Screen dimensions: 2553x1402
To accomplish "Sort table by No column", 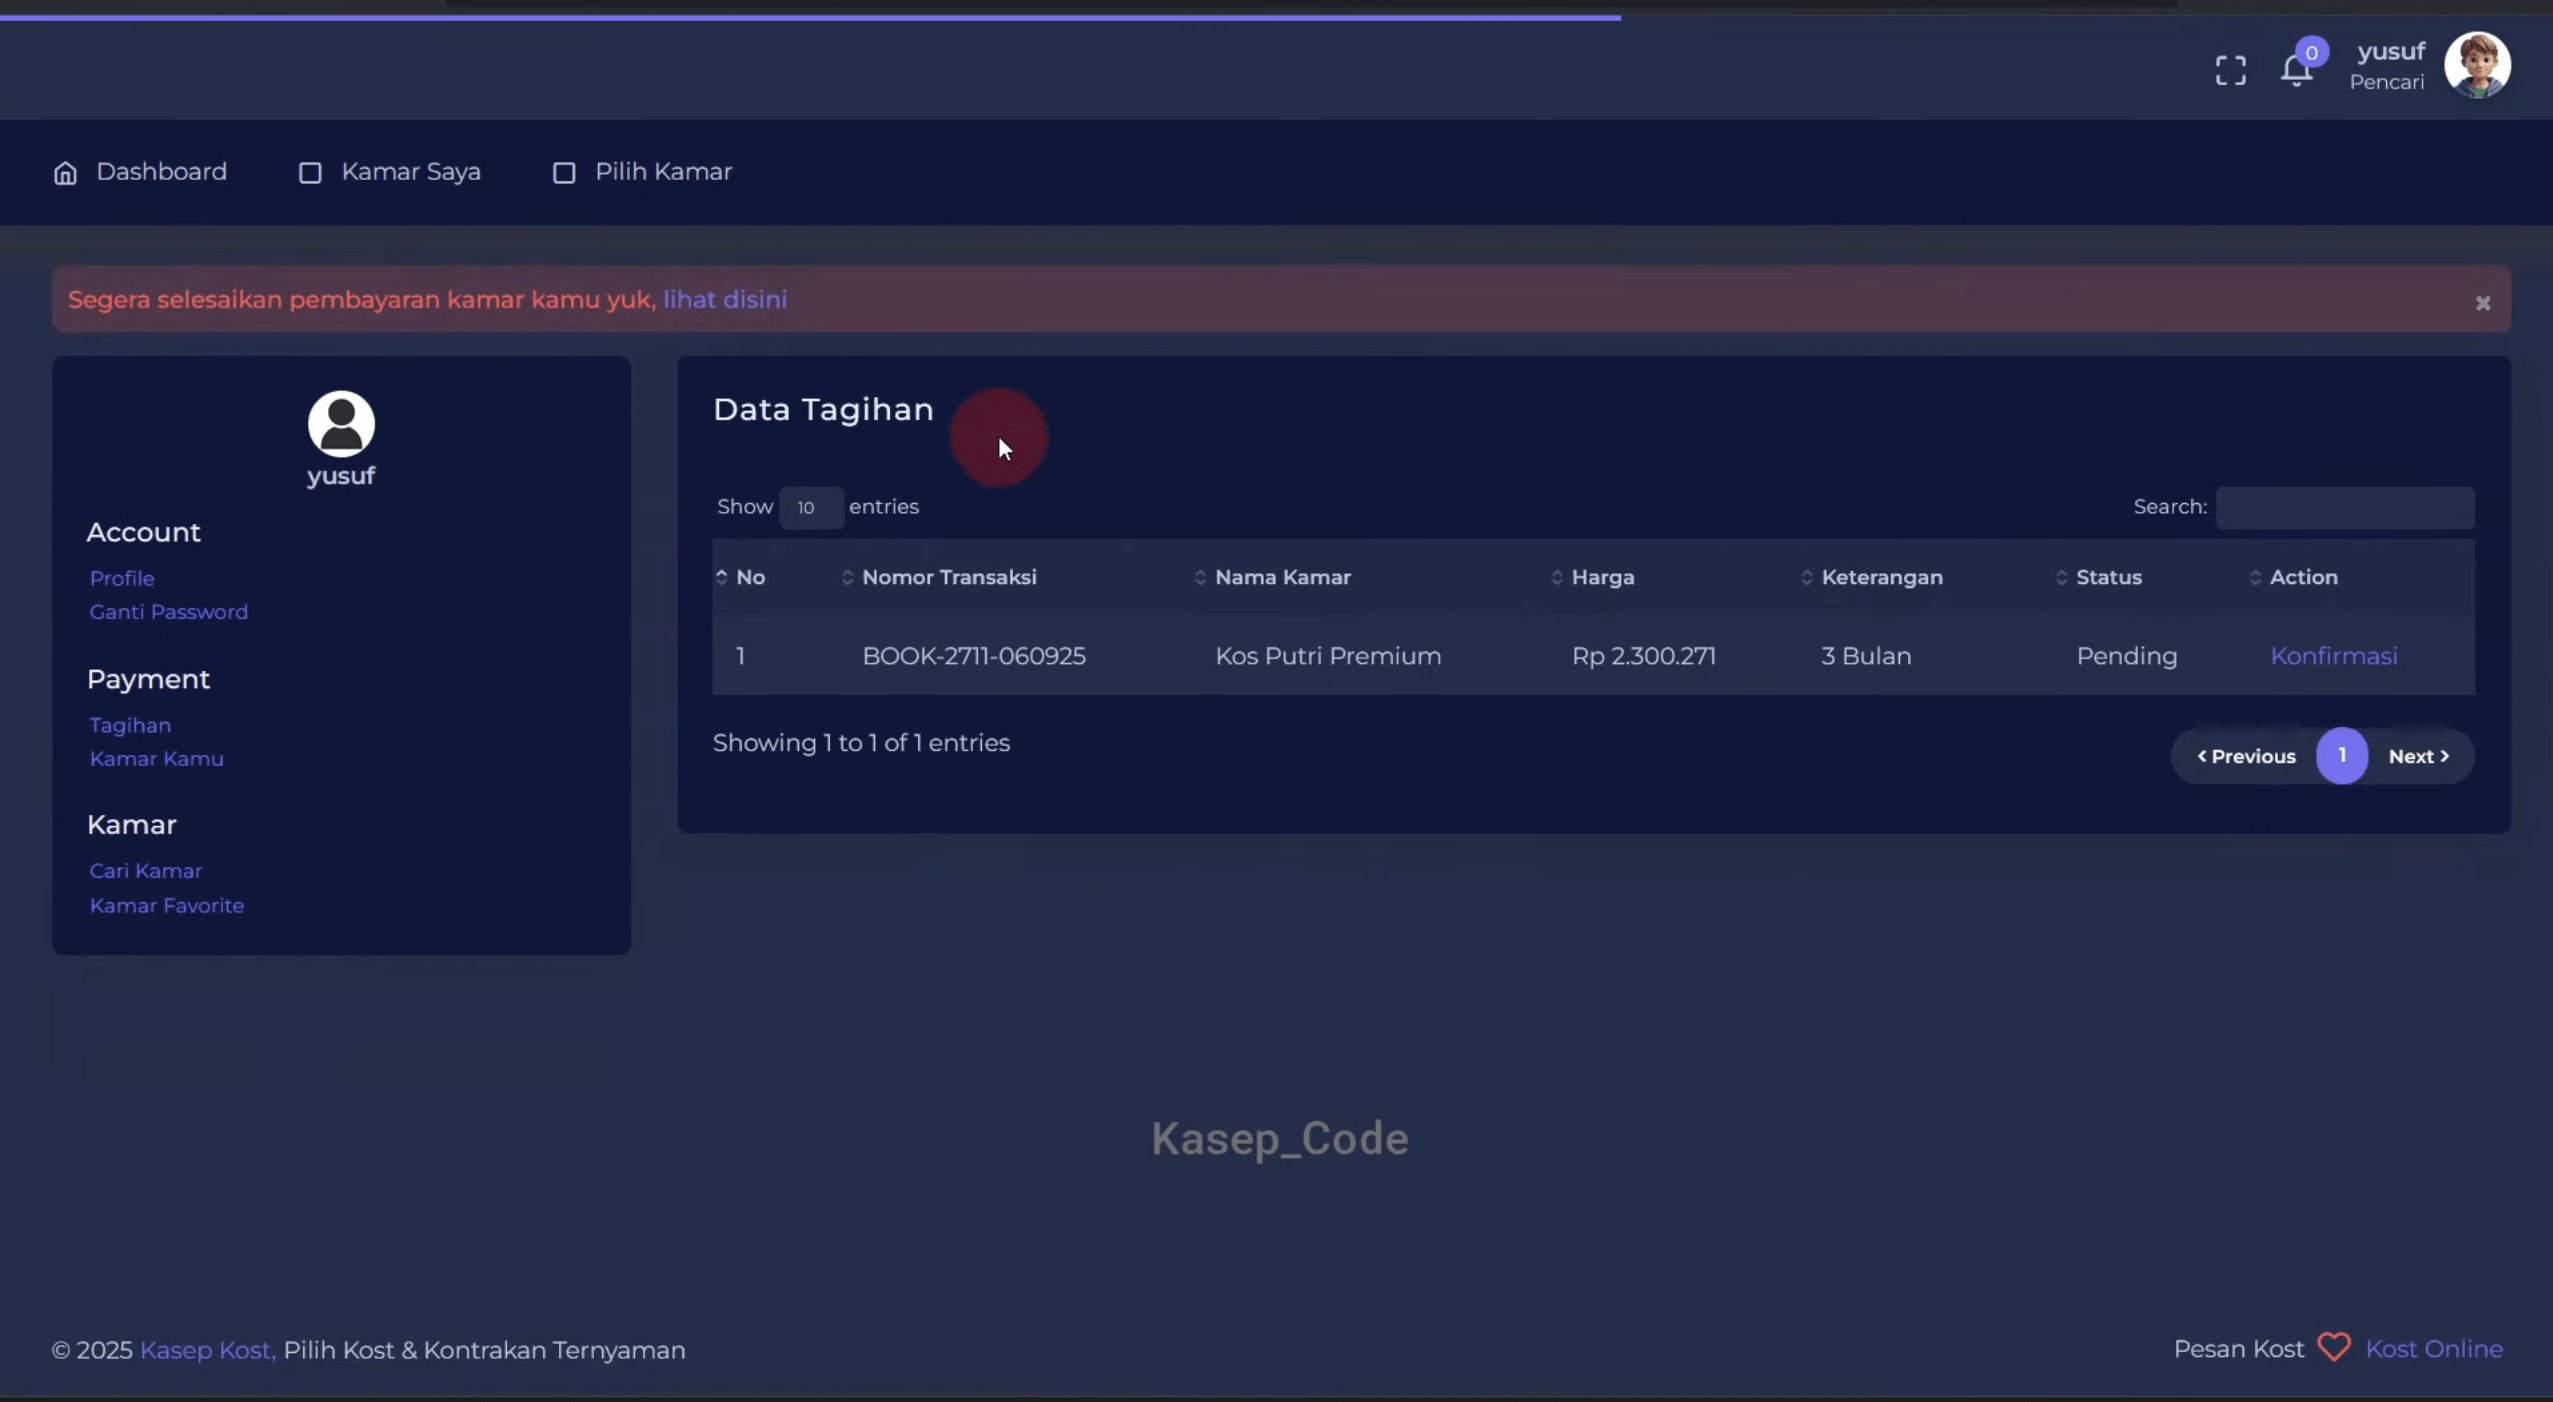I will tap(750, 577).
